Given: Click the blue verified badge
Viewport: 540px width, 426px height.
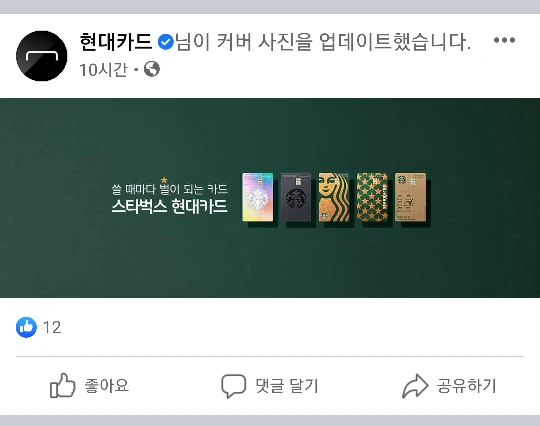Looking at the screenshot, I should (x=166, y=42).
